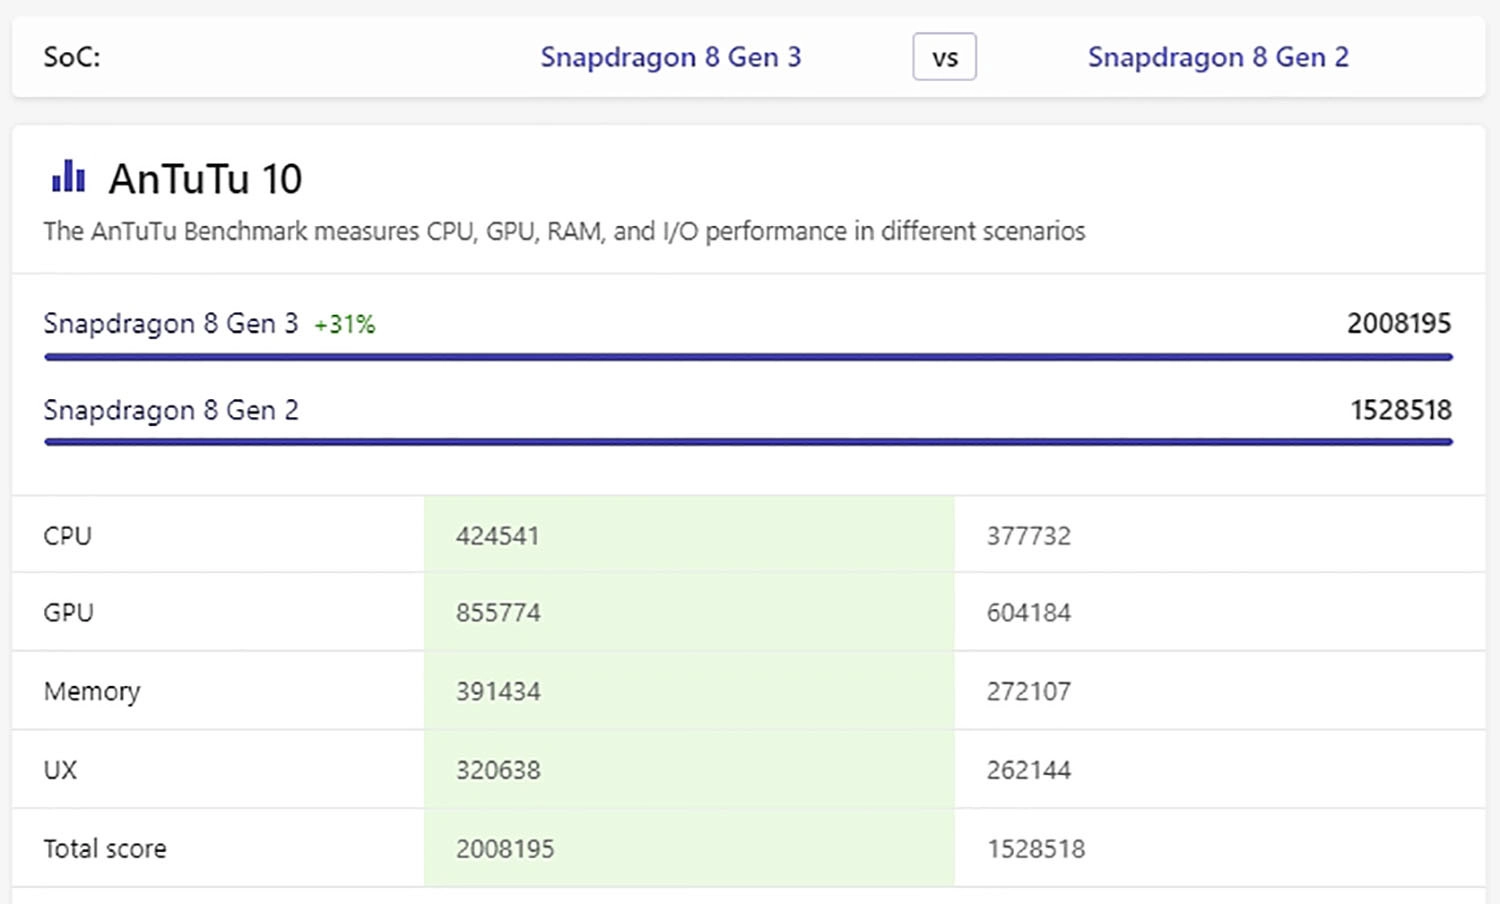
Task: Click the vs button between SoCs
Action: 944,57
